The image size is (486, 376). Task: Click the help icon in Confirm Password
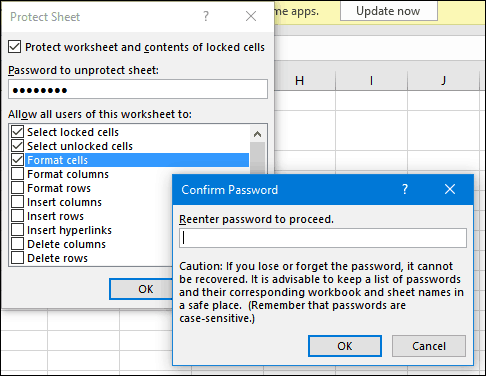click(x=405, y=189)
